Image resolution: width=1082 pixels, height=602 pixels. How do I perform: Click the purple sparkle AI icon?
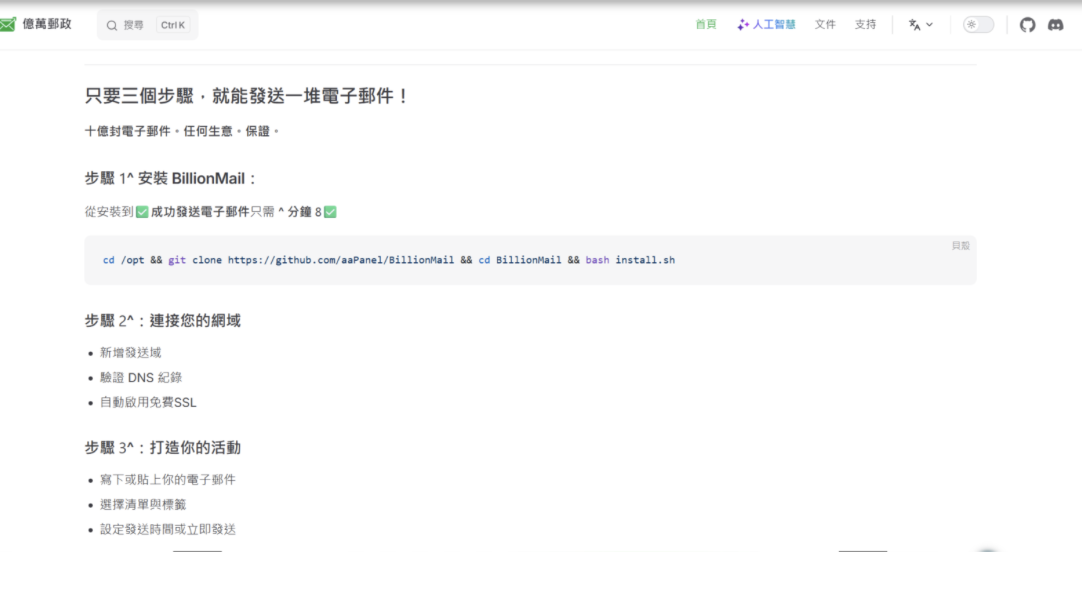(x=743, y=25)
